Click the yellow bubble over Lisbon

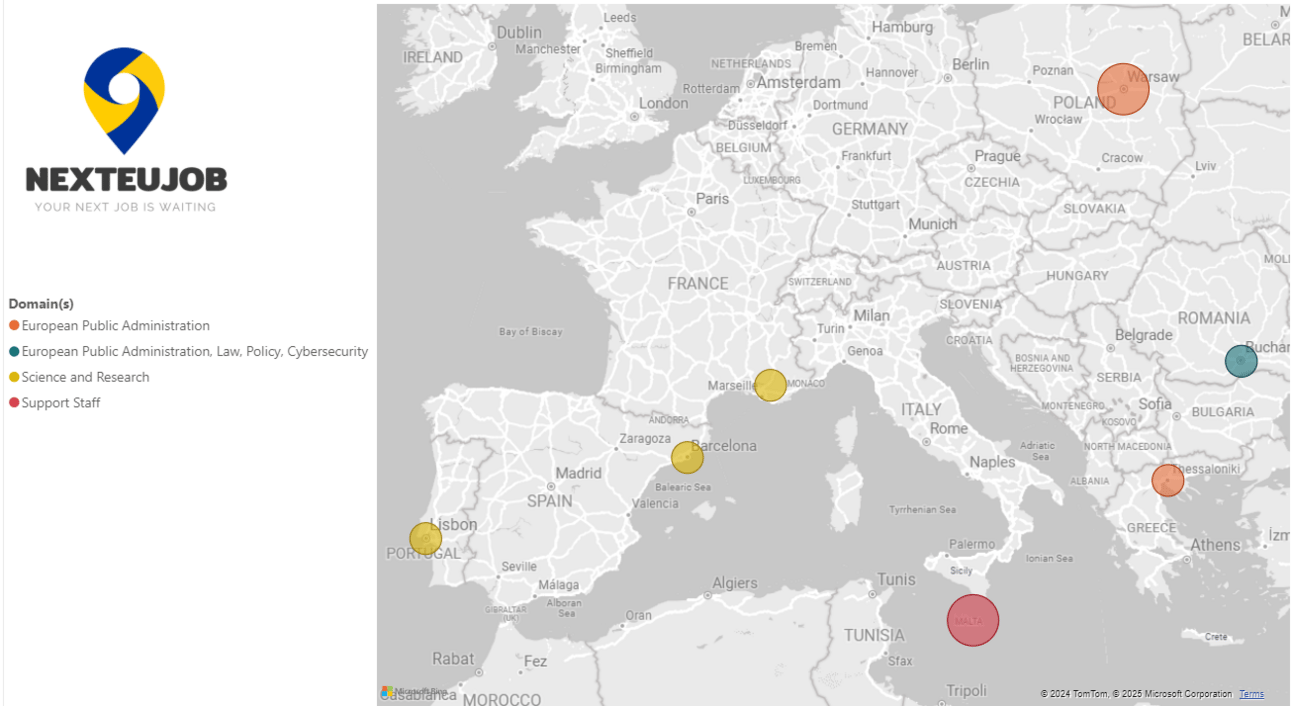click(x=426, y=538)
